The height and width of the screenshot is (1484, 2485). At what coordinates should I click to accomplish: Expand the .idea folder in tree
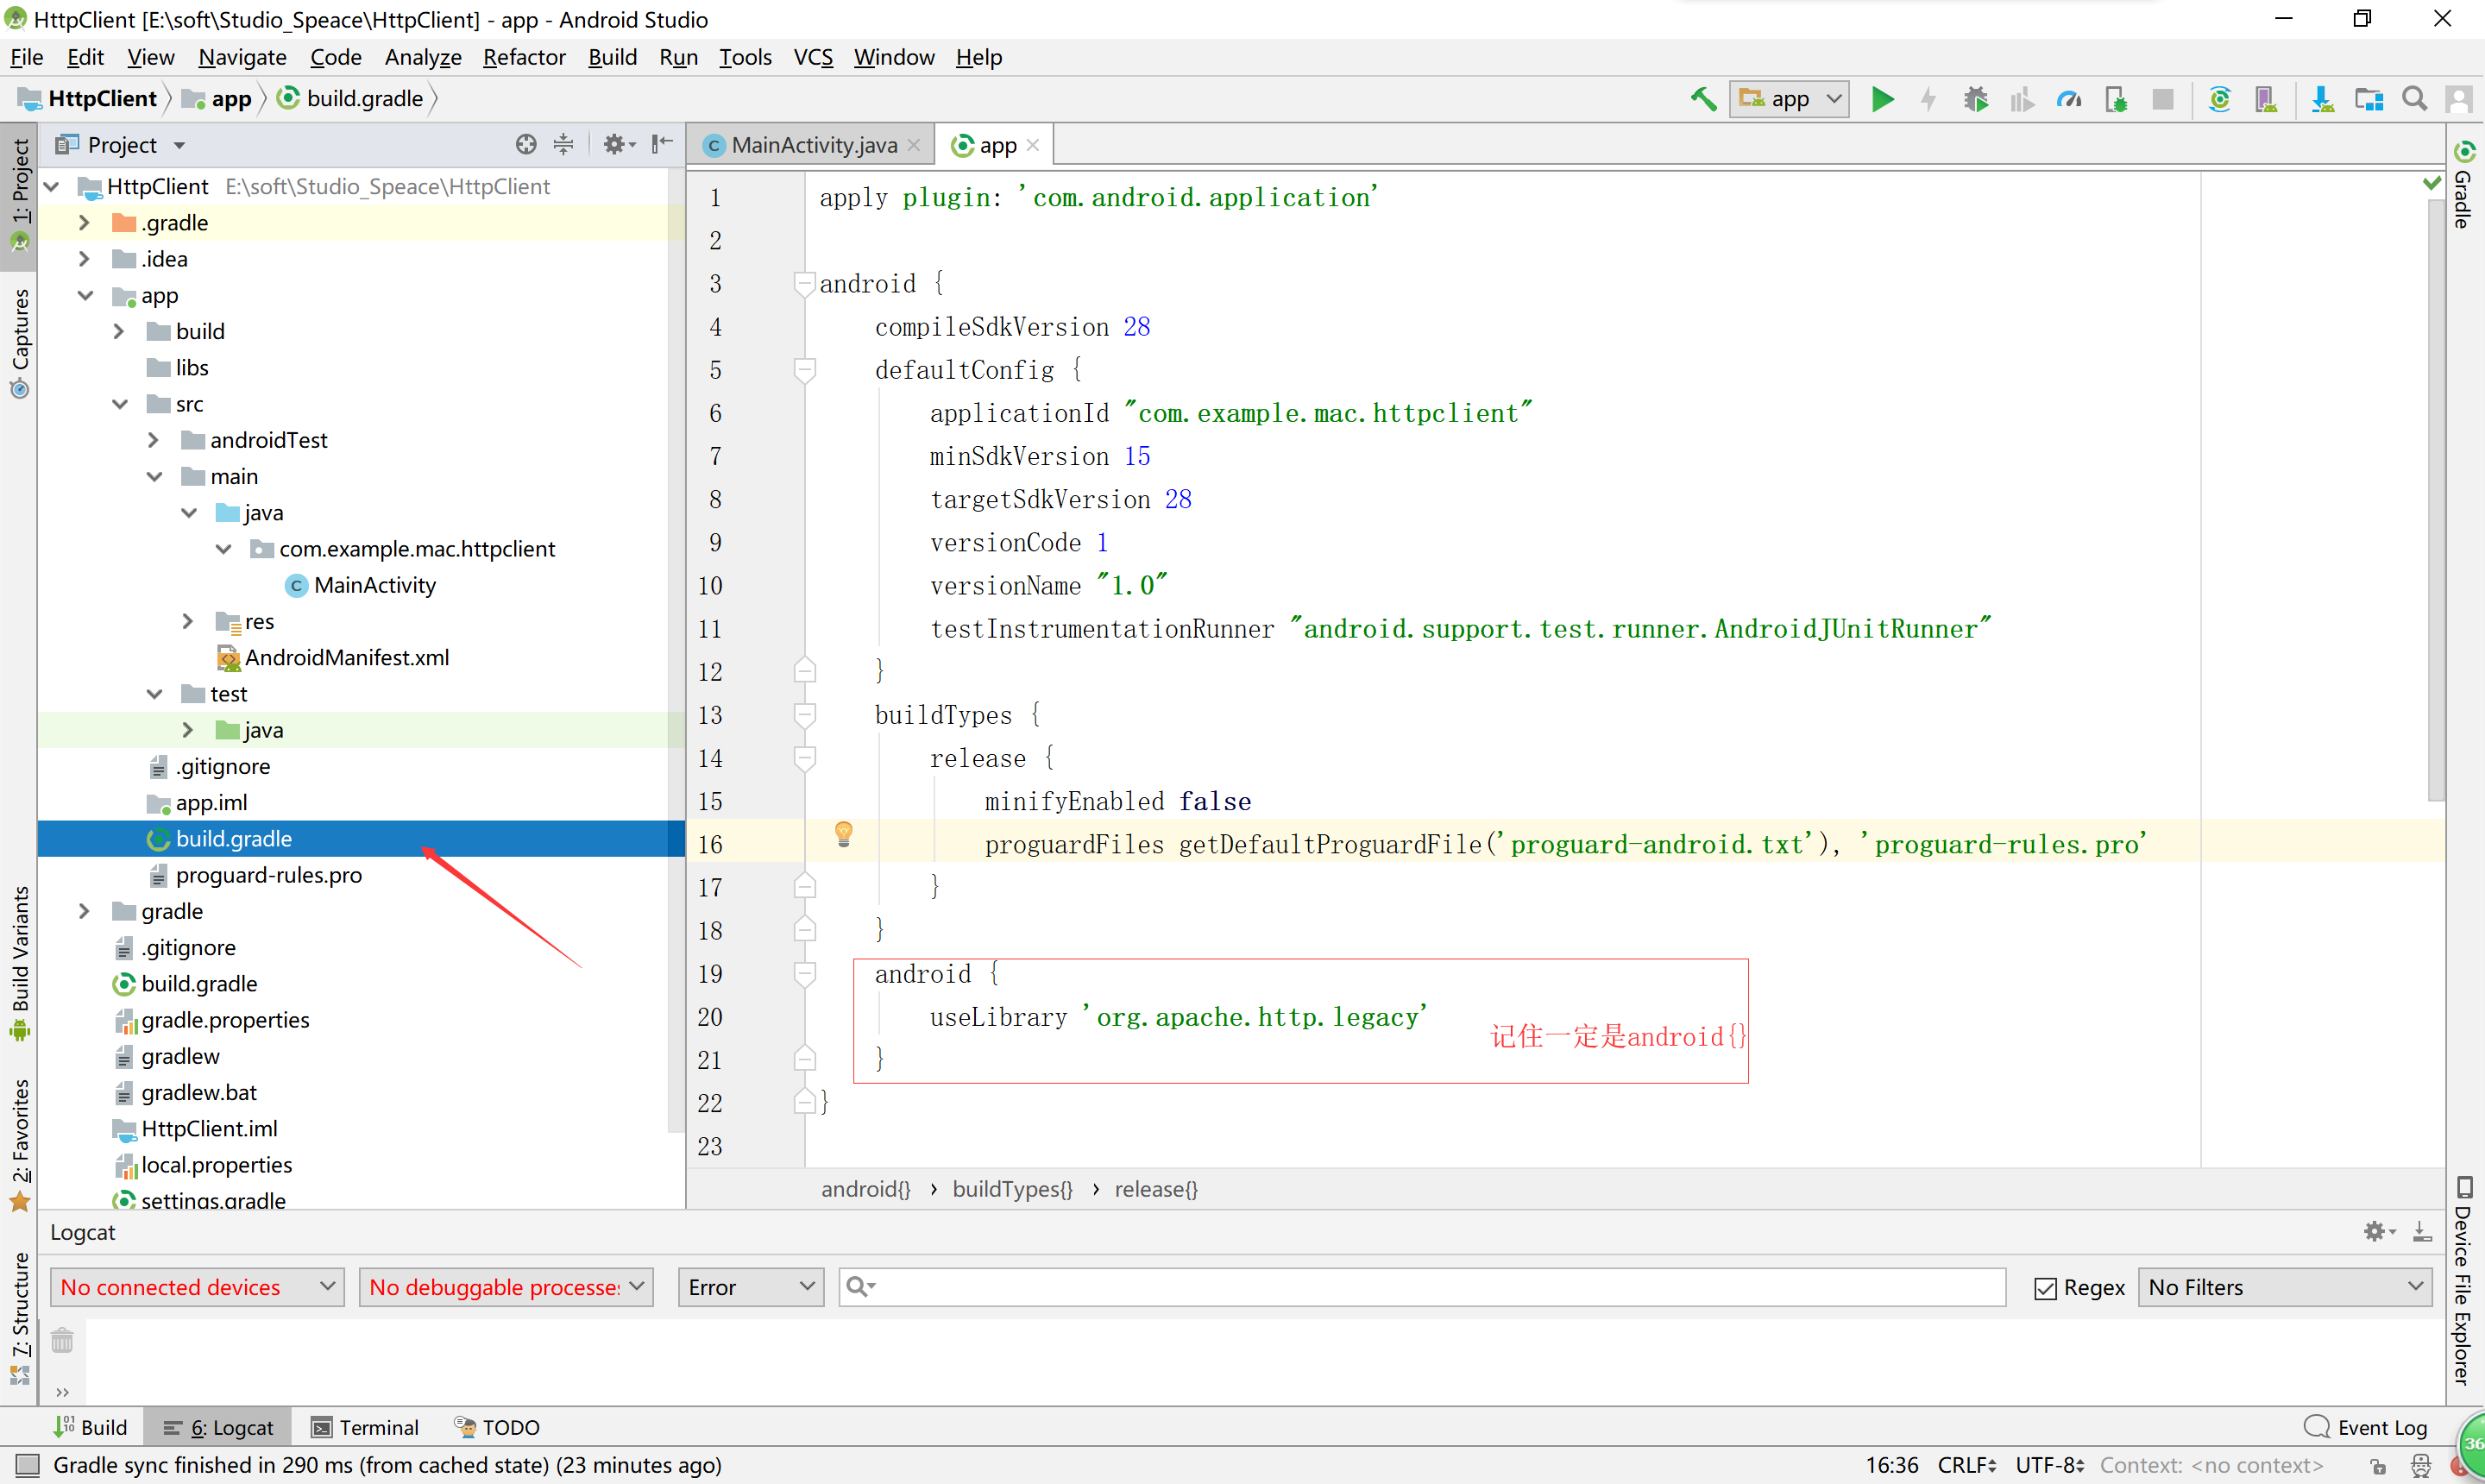point(84,259)
